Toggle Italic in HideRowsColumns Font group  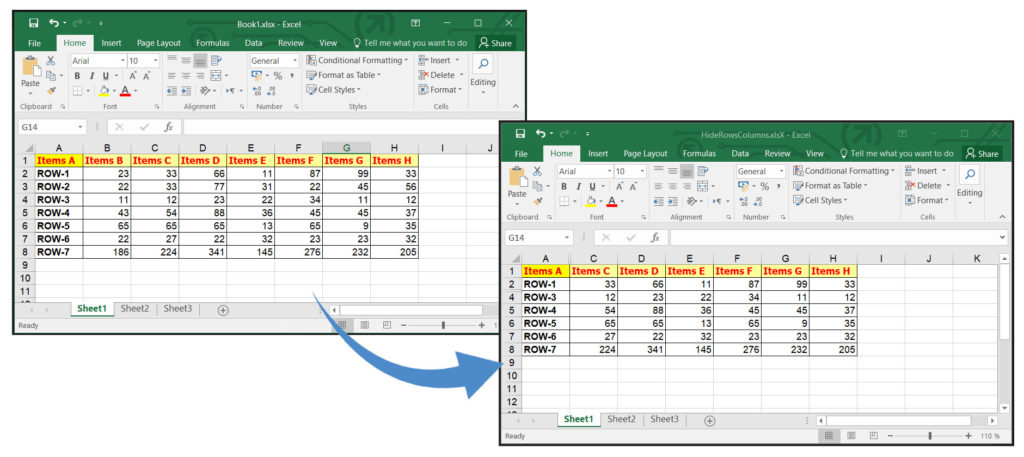tap(576, 187)
